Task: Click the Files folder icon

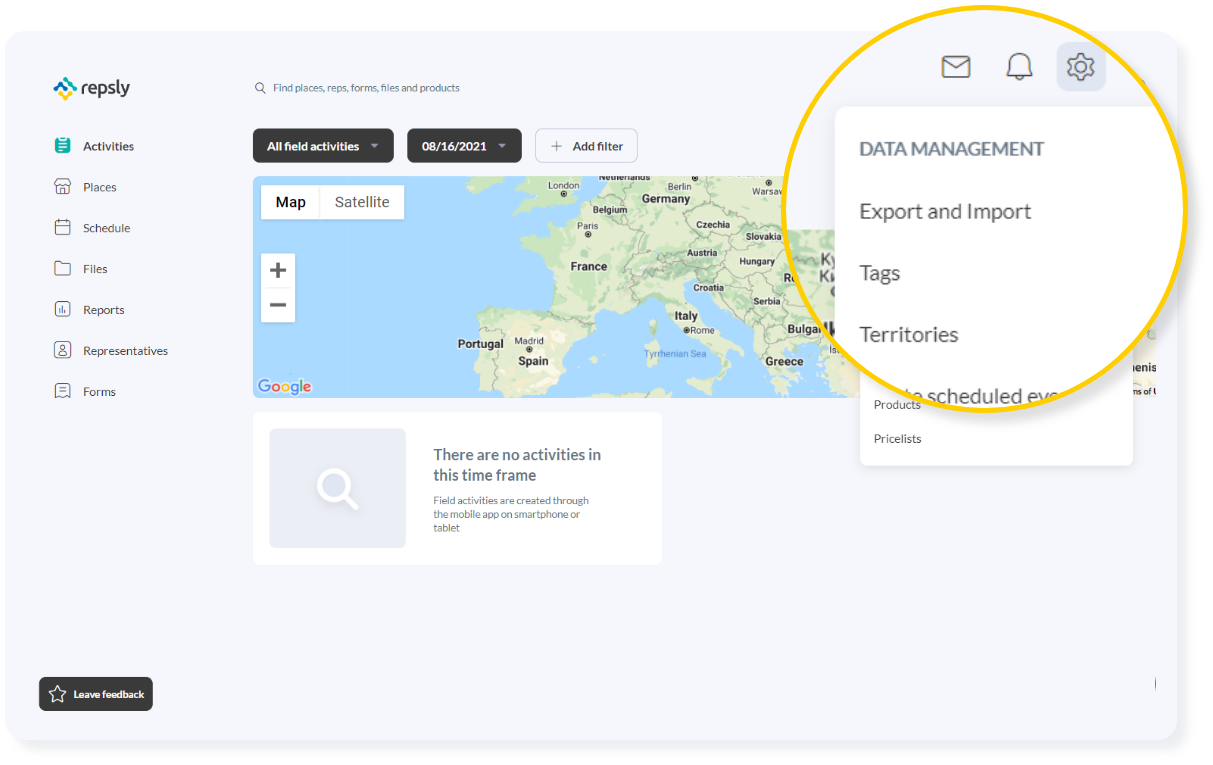Action: click(x=63, y=268)
